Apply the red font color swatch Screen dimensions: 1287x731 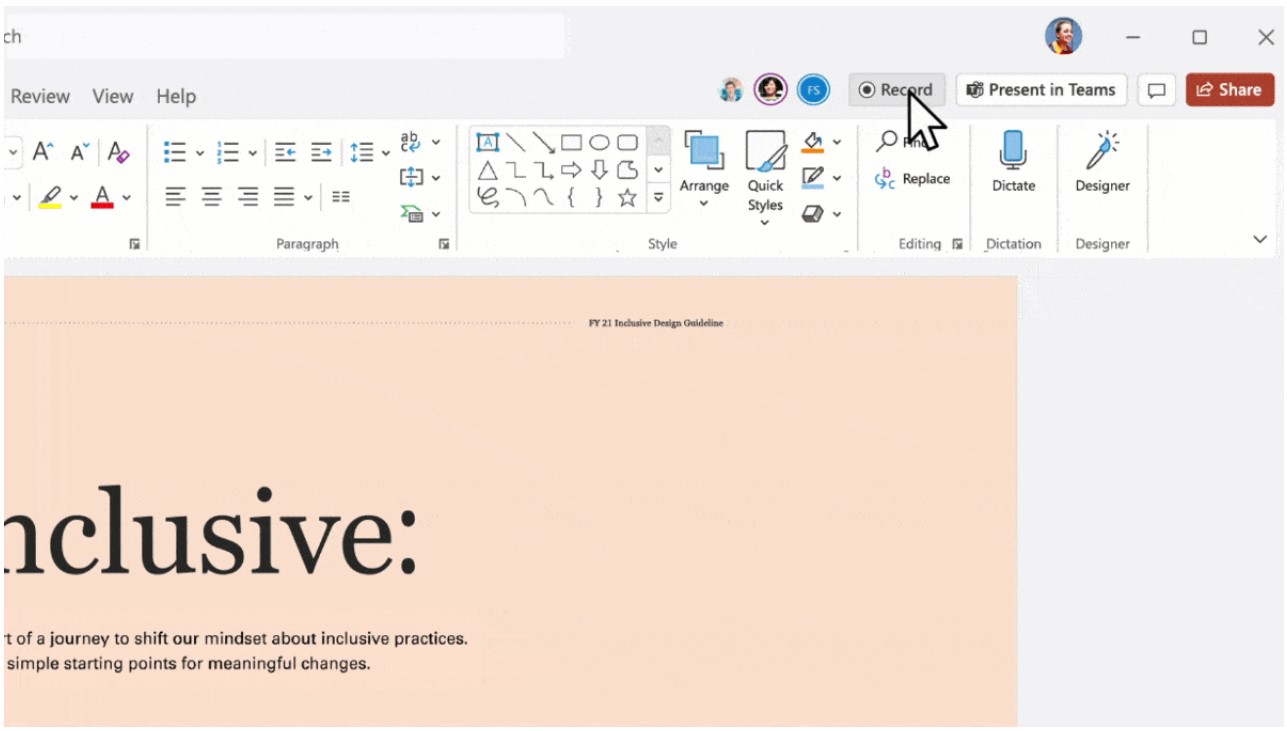(x=102, y=197)
